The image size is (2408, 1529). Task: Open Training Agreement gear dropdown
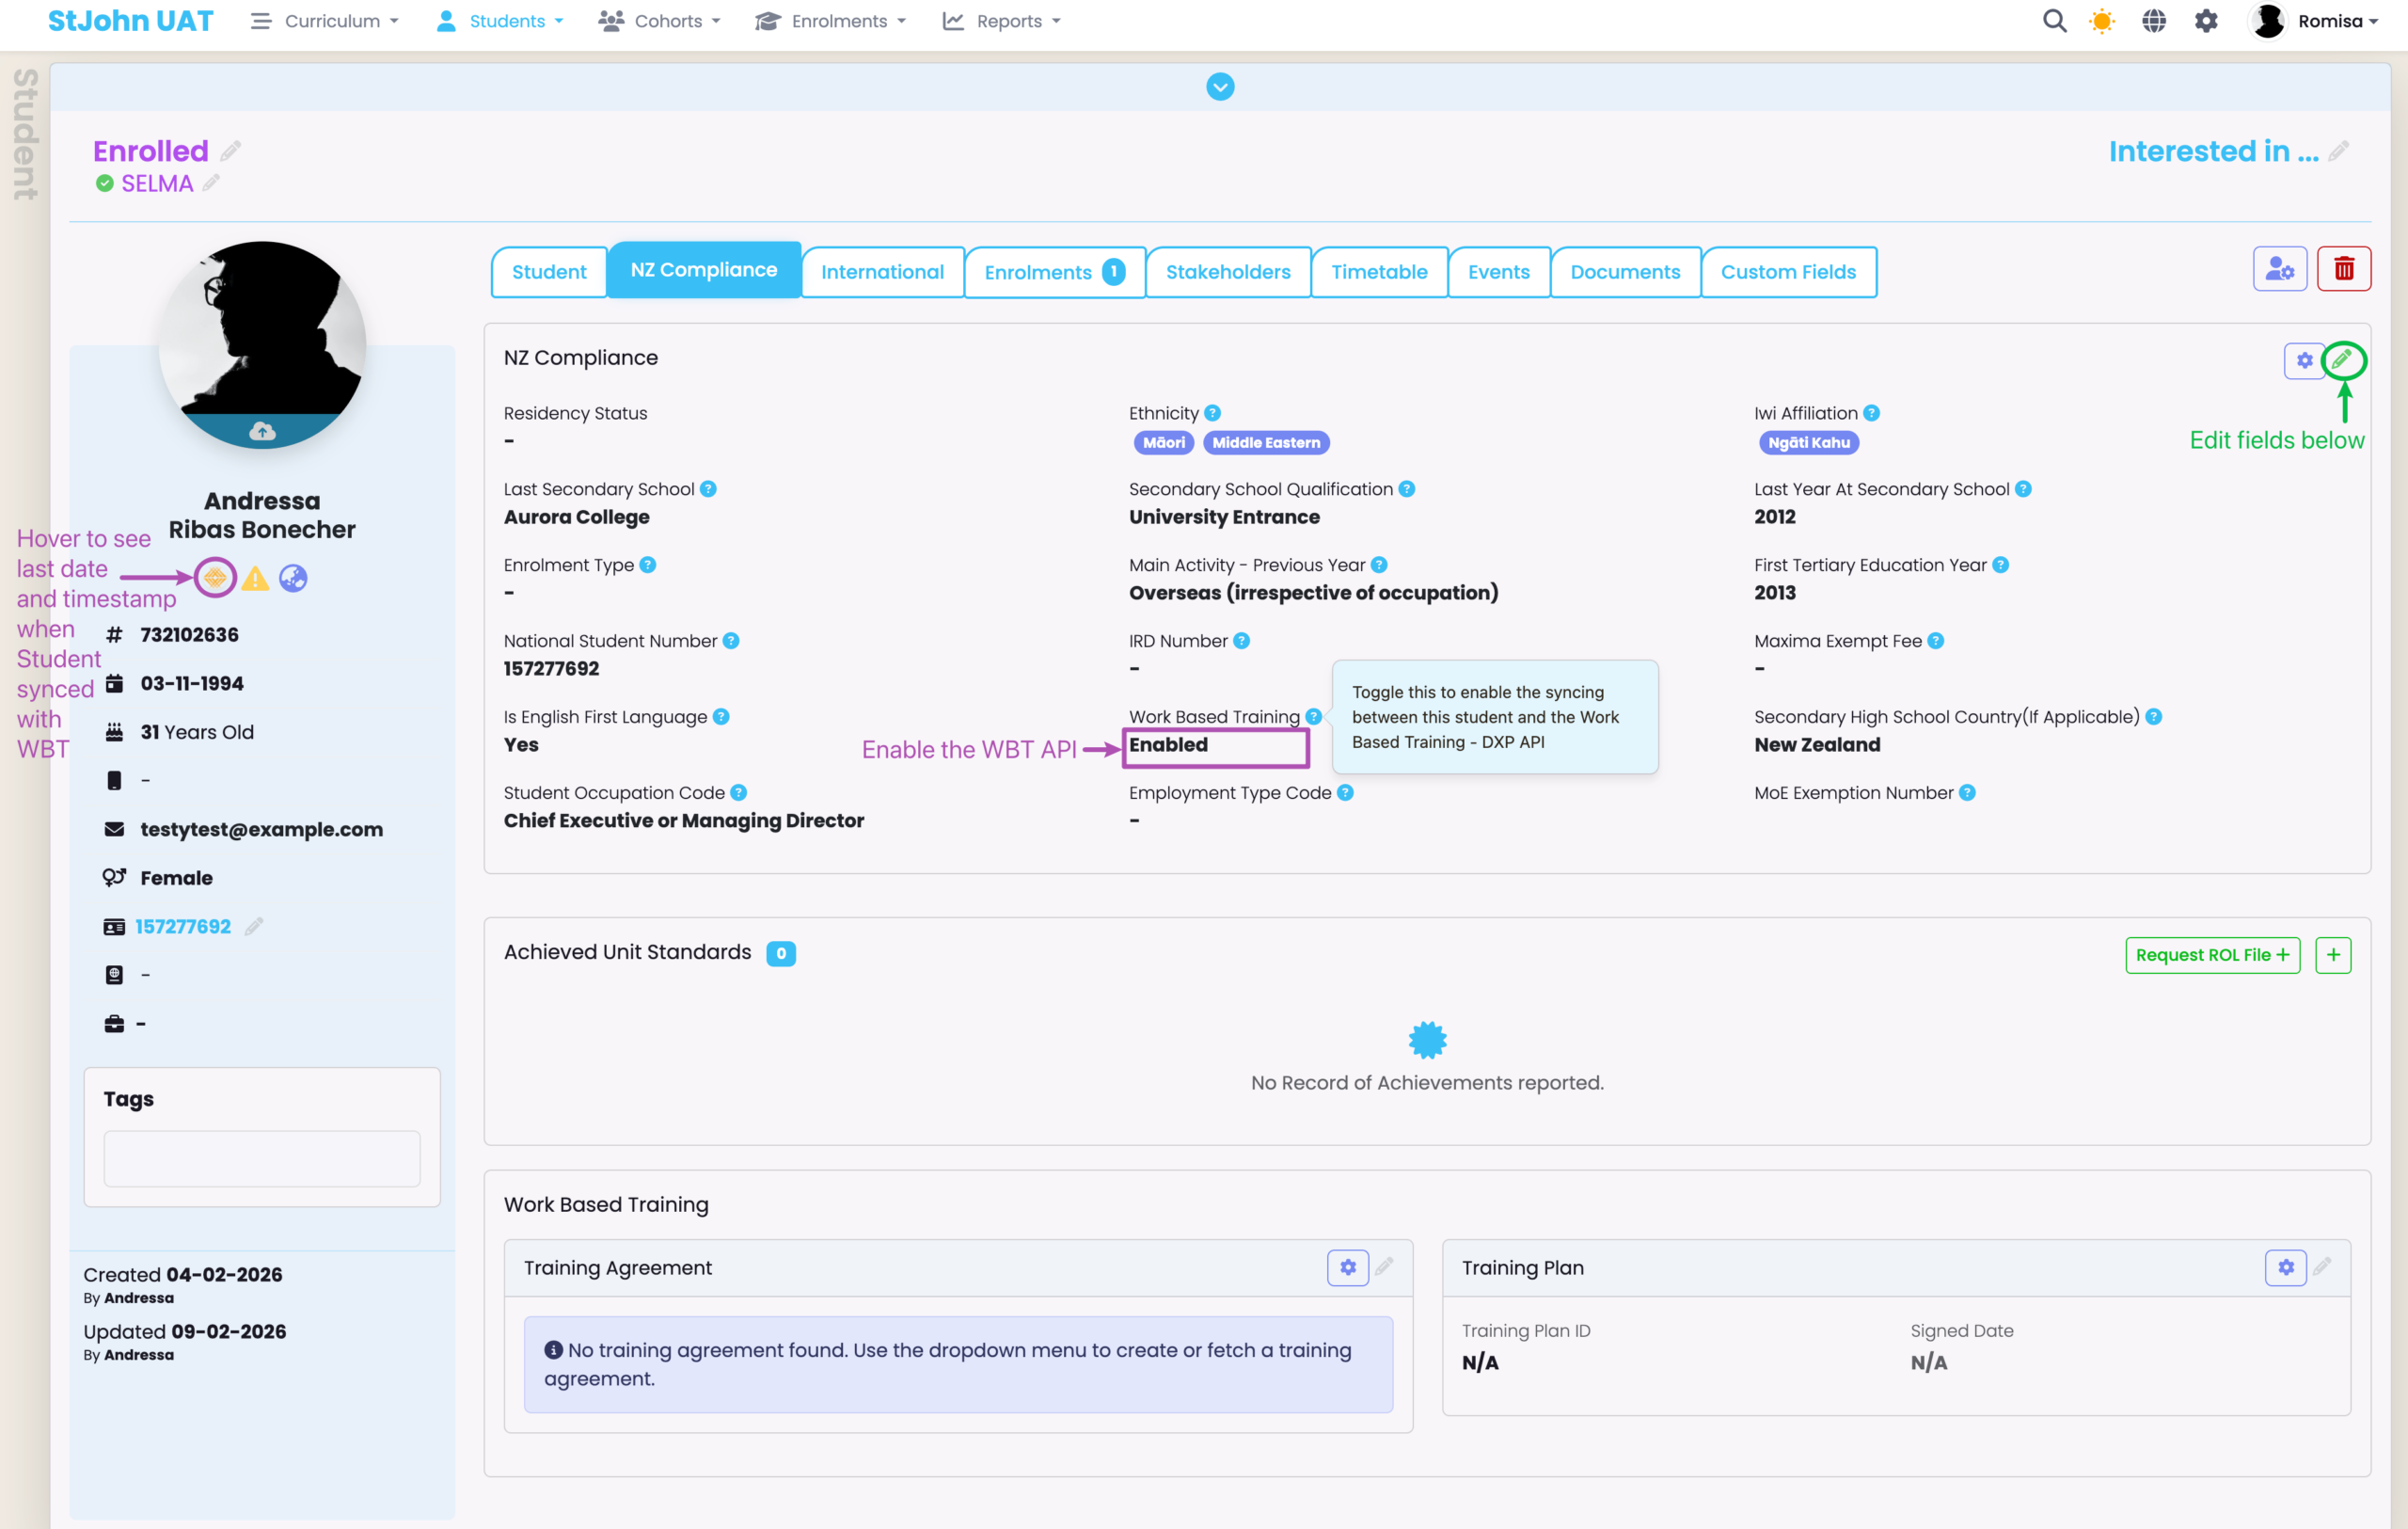1347,1267
